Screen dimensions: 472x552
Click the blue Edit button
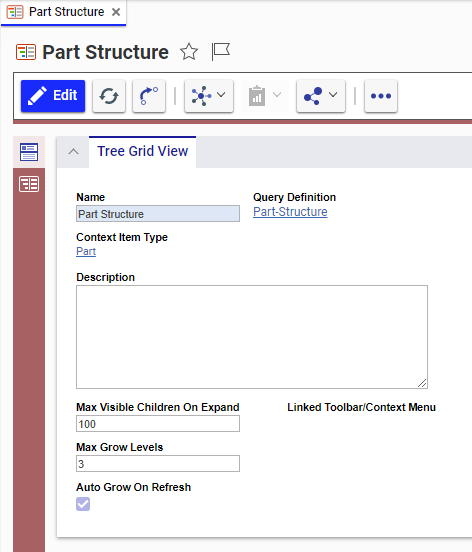click(53, 96)
